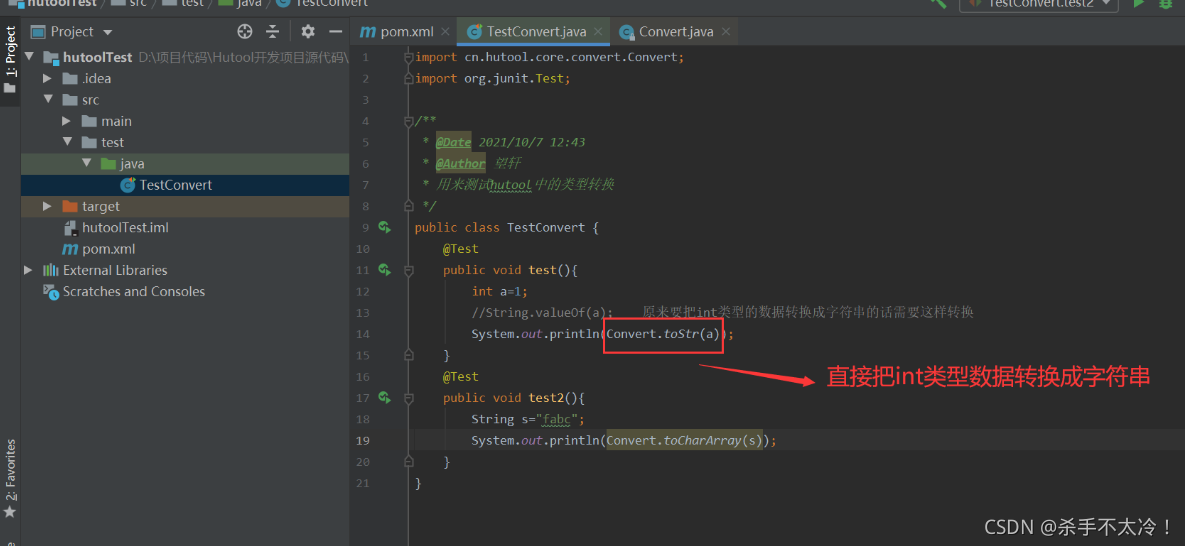This screenshot has width=1185, height=546.
Task: Click toCharArray in line 19
Action: tap(702, 440)
